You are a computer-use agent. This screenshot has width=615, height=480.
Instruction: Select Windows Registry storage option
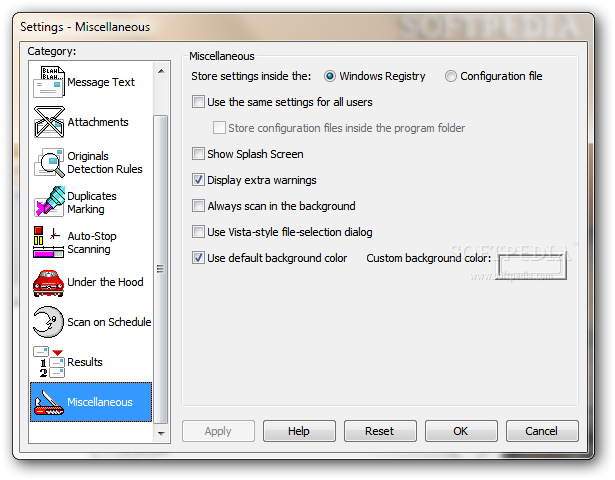pyautogui.click(x=330, y=76)
